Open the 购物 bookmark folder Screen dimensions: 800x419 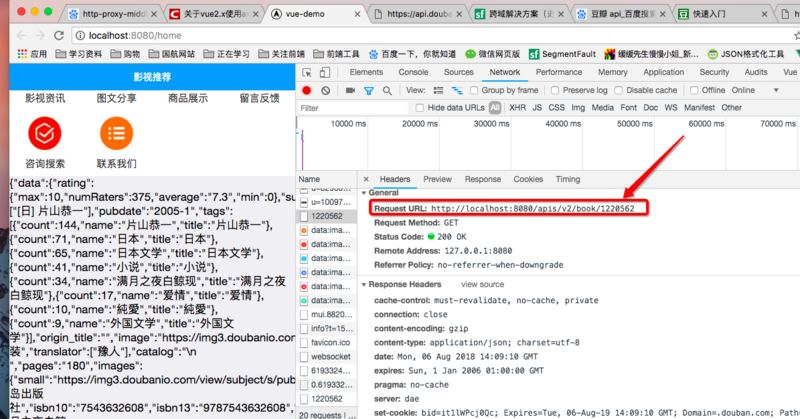click(x=125, y=54)
